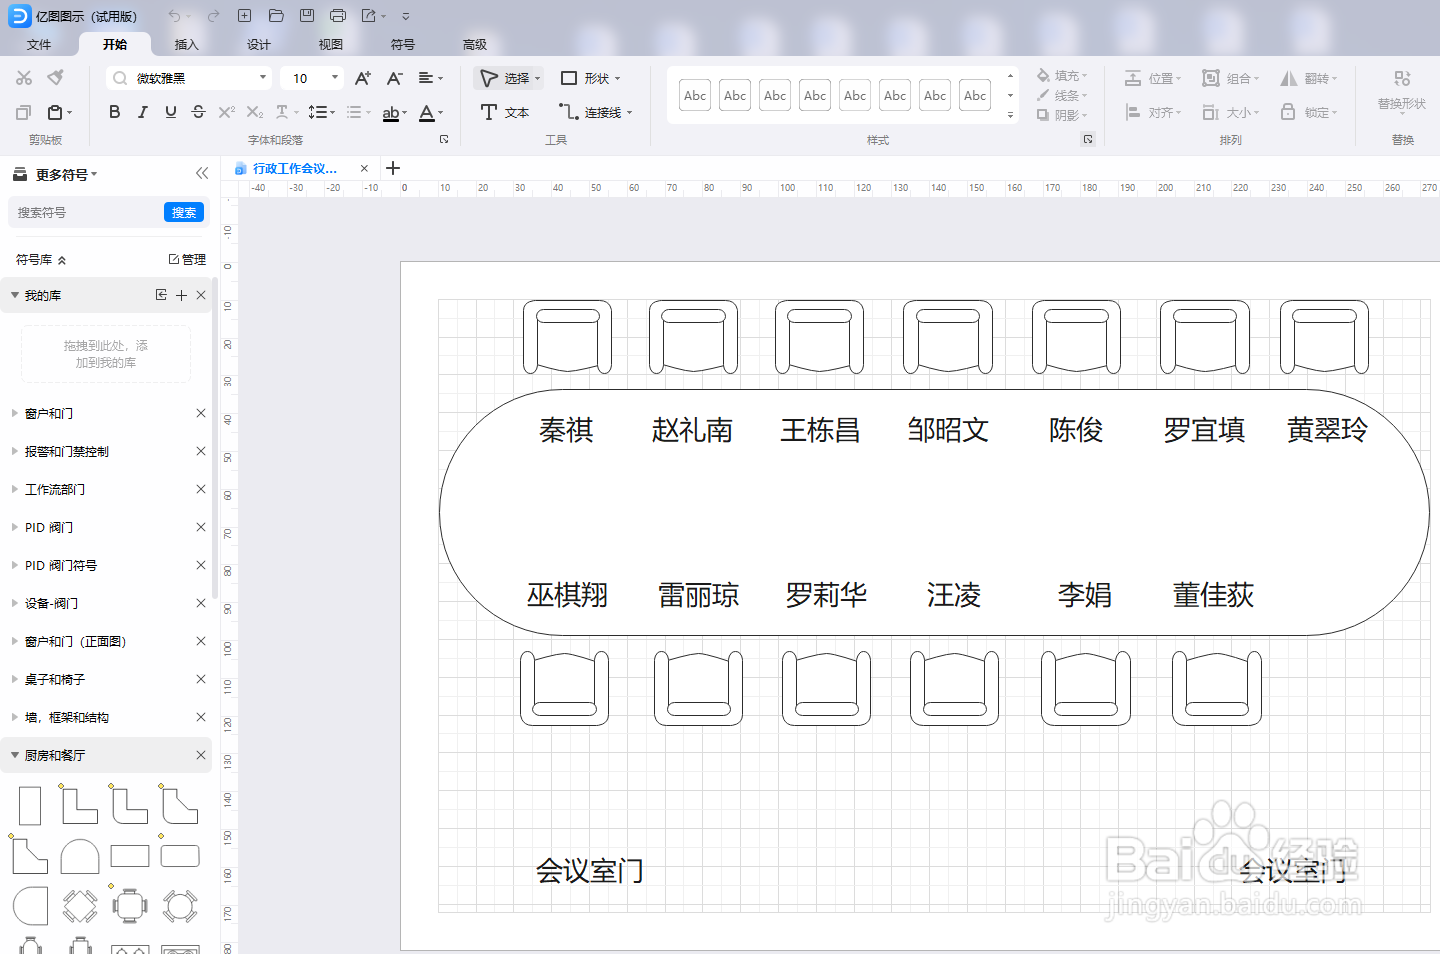The width and height of the screenshot is (1440, 954).
Task: Click the 搜索 search button
Action: click(183, 212)
